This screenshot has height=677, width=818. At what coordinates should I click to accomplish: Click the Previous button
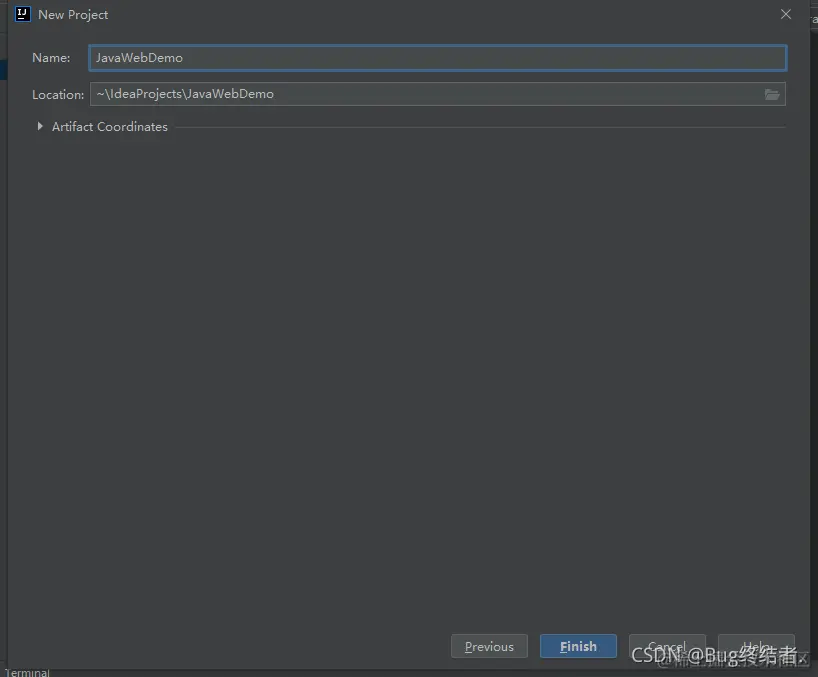tap(489, 646)
